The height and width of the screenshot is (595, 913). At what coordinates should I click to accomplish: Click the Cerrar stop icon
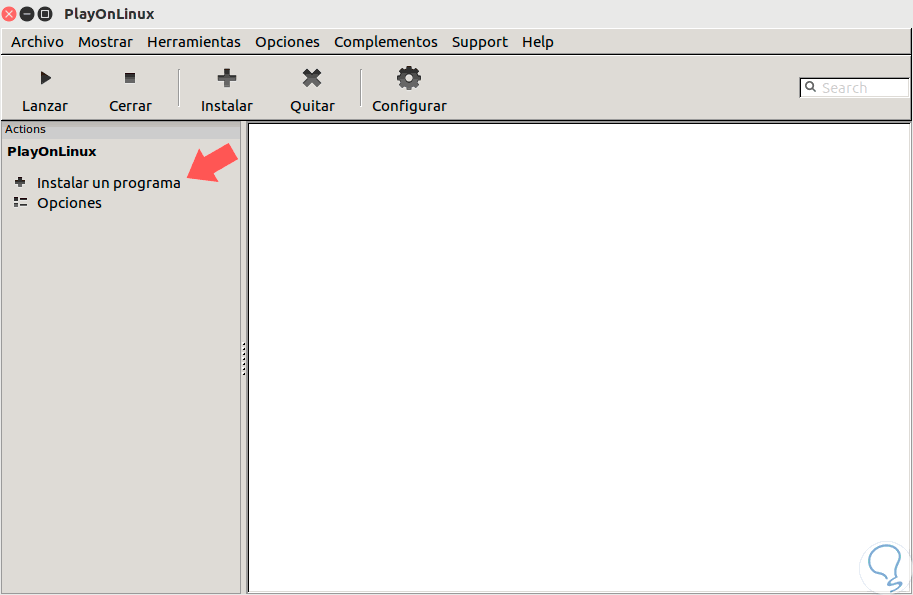tap(130, 78)
